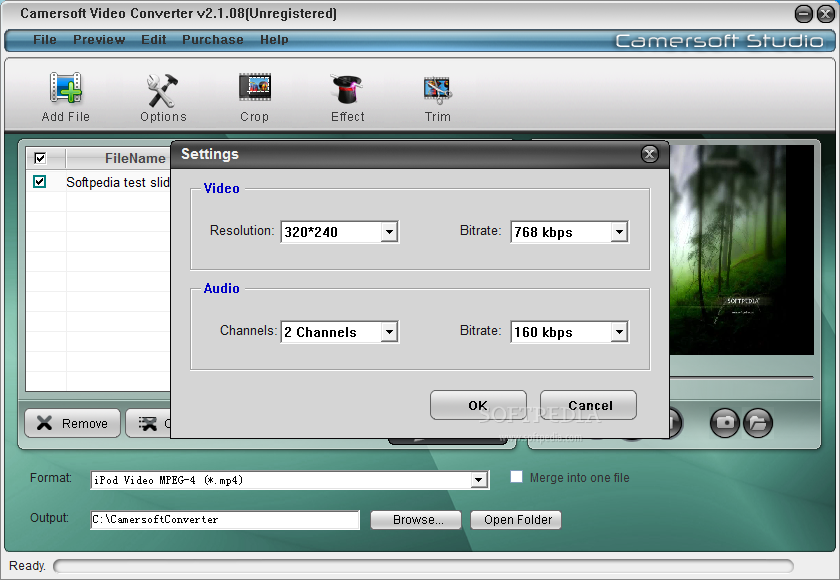This screenshot has height=580, width=840.
Task: Dismiss settings with the Cancel button
Action: click(588, 405)
